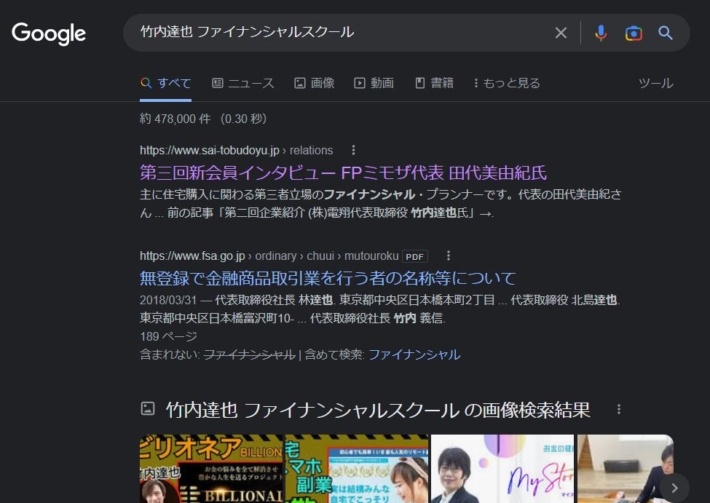Image resolution: width=710 pixels, height=503 pixels.
Task: Open the ビリオネア image thumbnail
Action: tap(211, 469)
